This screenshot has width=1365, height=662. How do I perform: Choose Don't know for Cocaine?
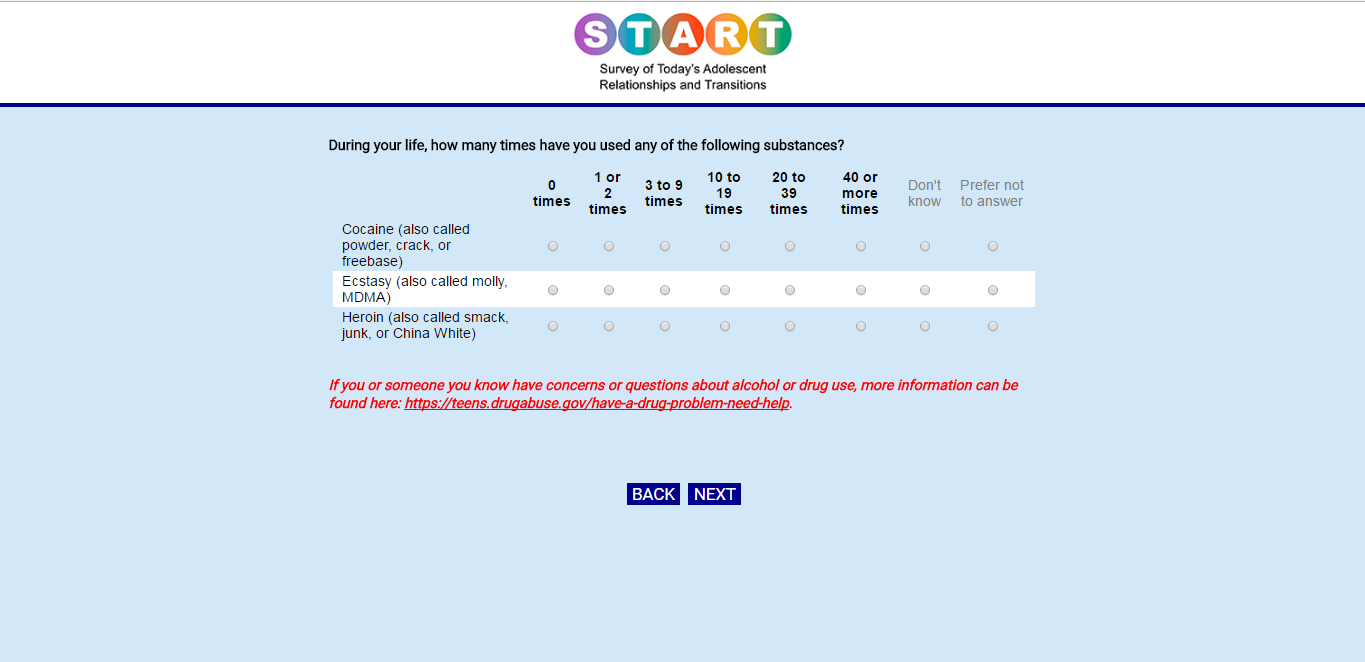pyautogui.click(x=925, y=246)
